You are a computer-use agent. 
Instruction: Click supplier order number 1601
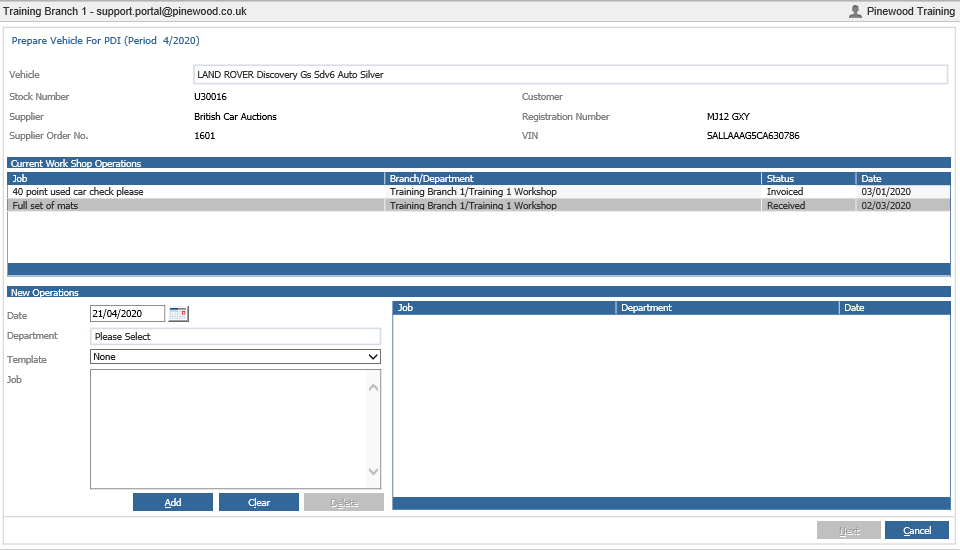pyautogui.click(x=204, y=136)
